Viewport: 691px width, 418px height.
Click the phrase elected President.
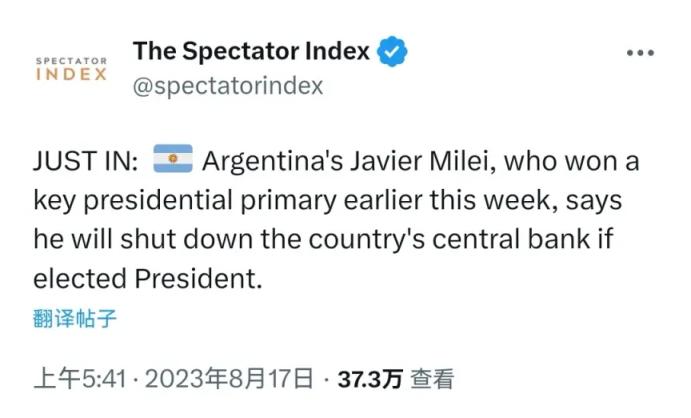[x=147, y=279]
